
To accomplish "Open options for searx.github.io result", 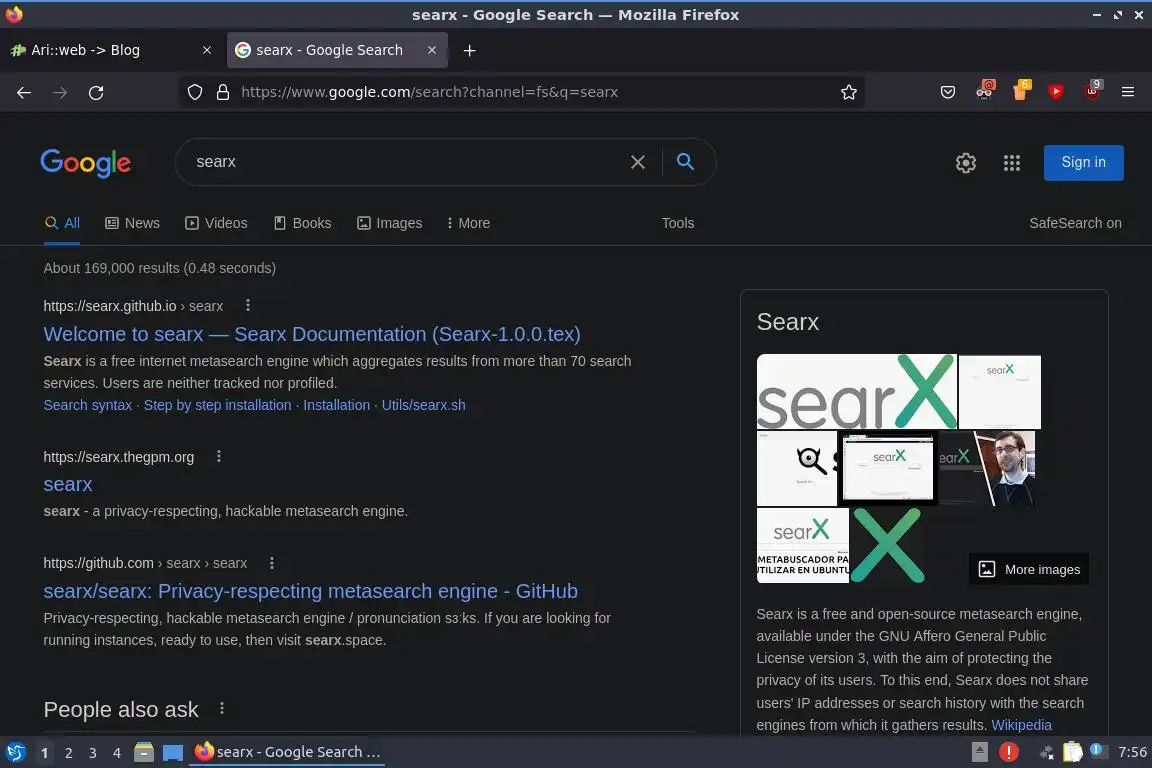I will click(248, 305).
